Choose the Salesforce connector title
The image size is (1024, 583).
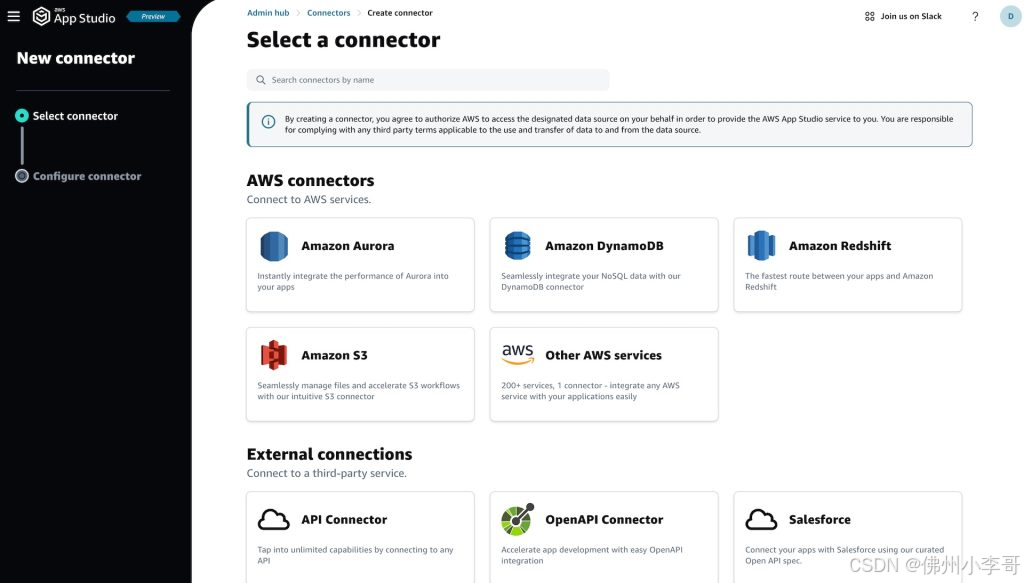820,520
